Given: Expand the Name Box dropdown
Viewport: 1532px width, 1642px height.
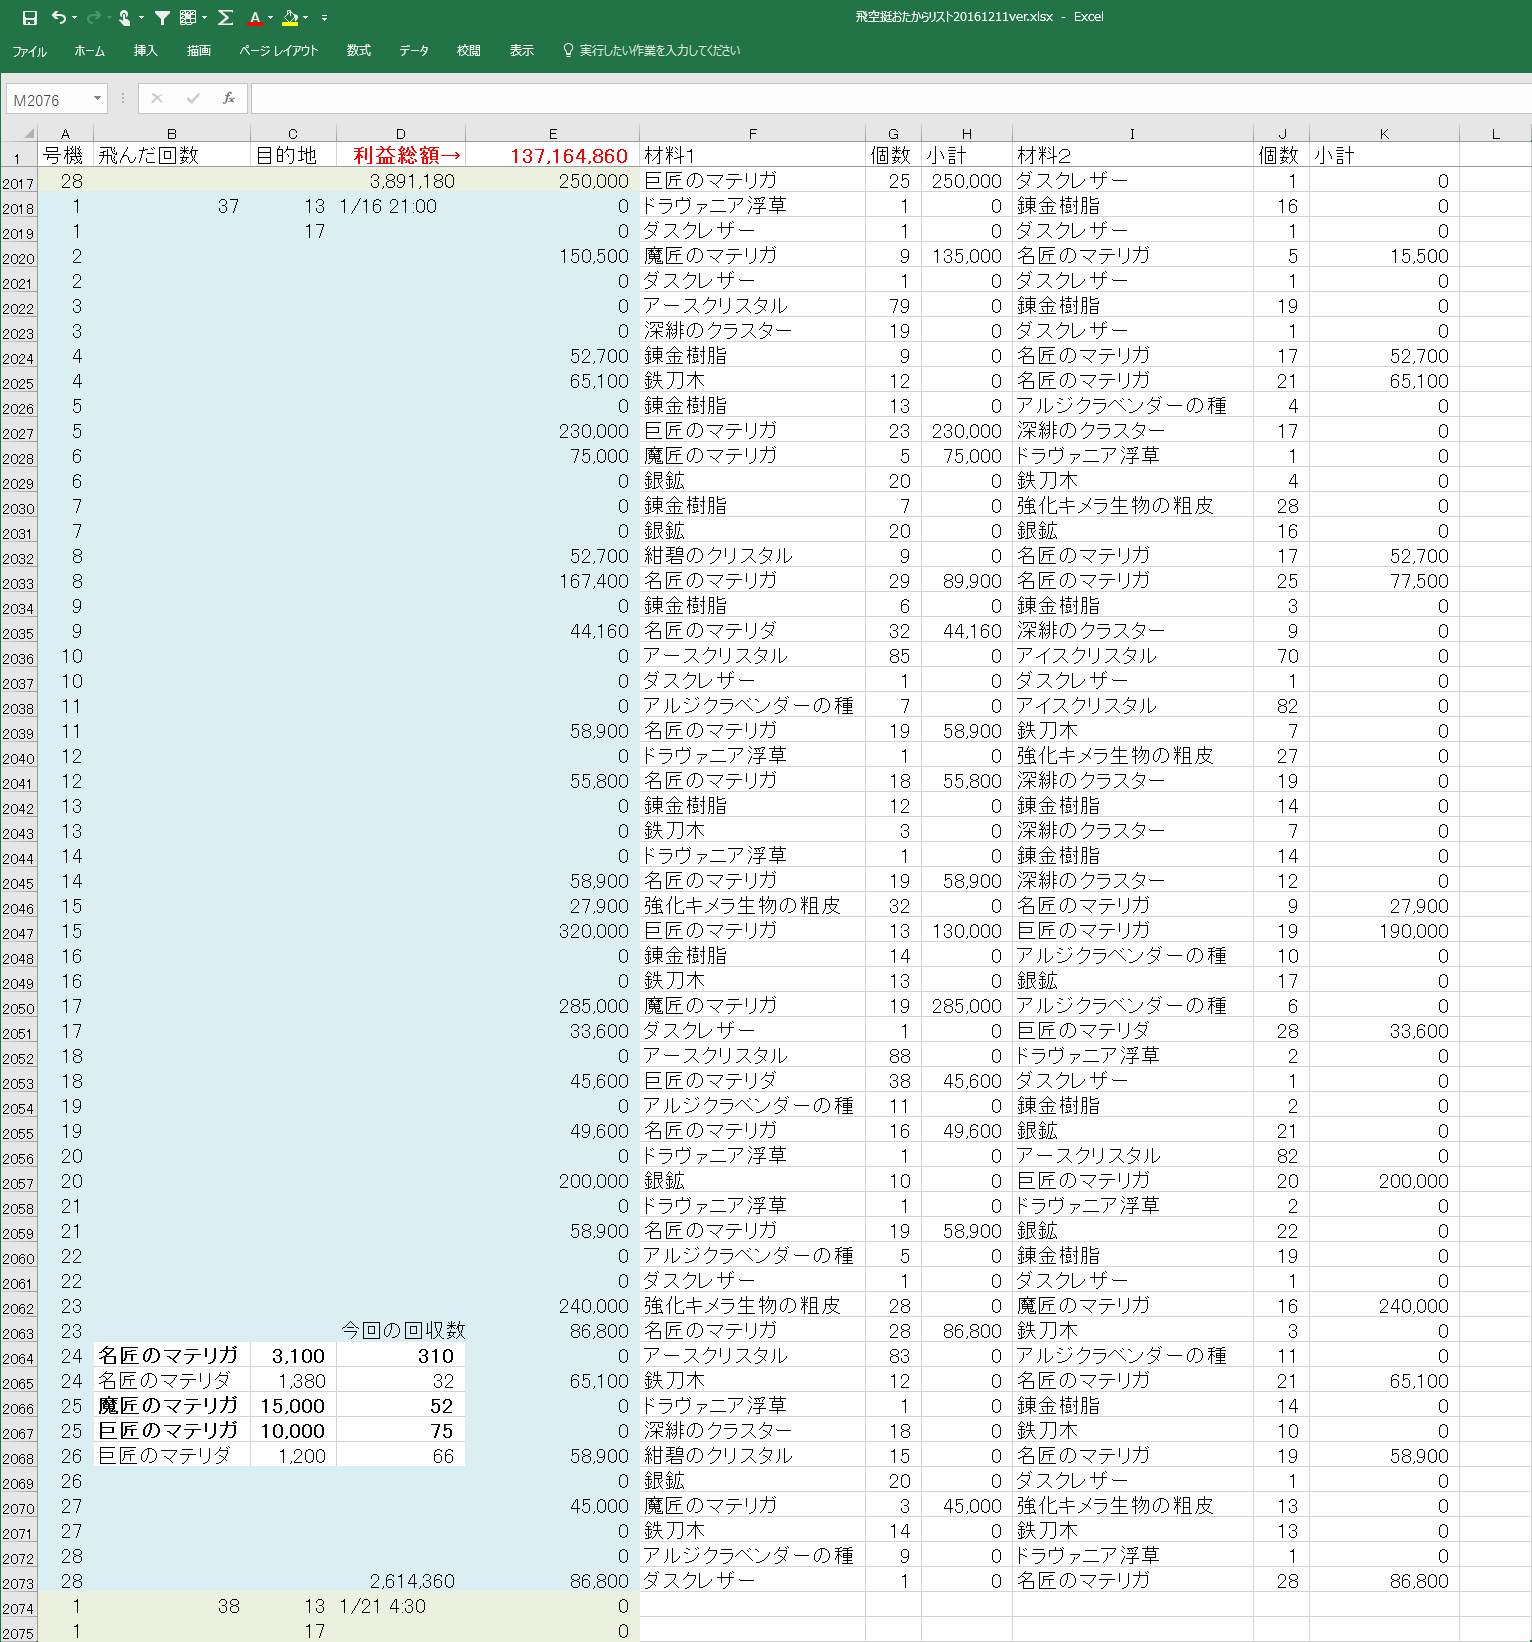Looking at the screenshot, I should [x=97, y=98].
